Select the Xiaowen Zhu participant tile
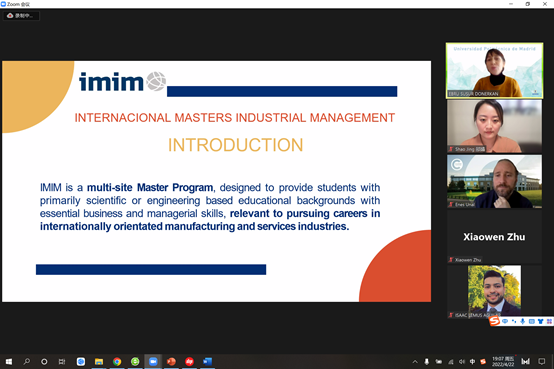This screenshot has height=369, width=554. [494, 237]
